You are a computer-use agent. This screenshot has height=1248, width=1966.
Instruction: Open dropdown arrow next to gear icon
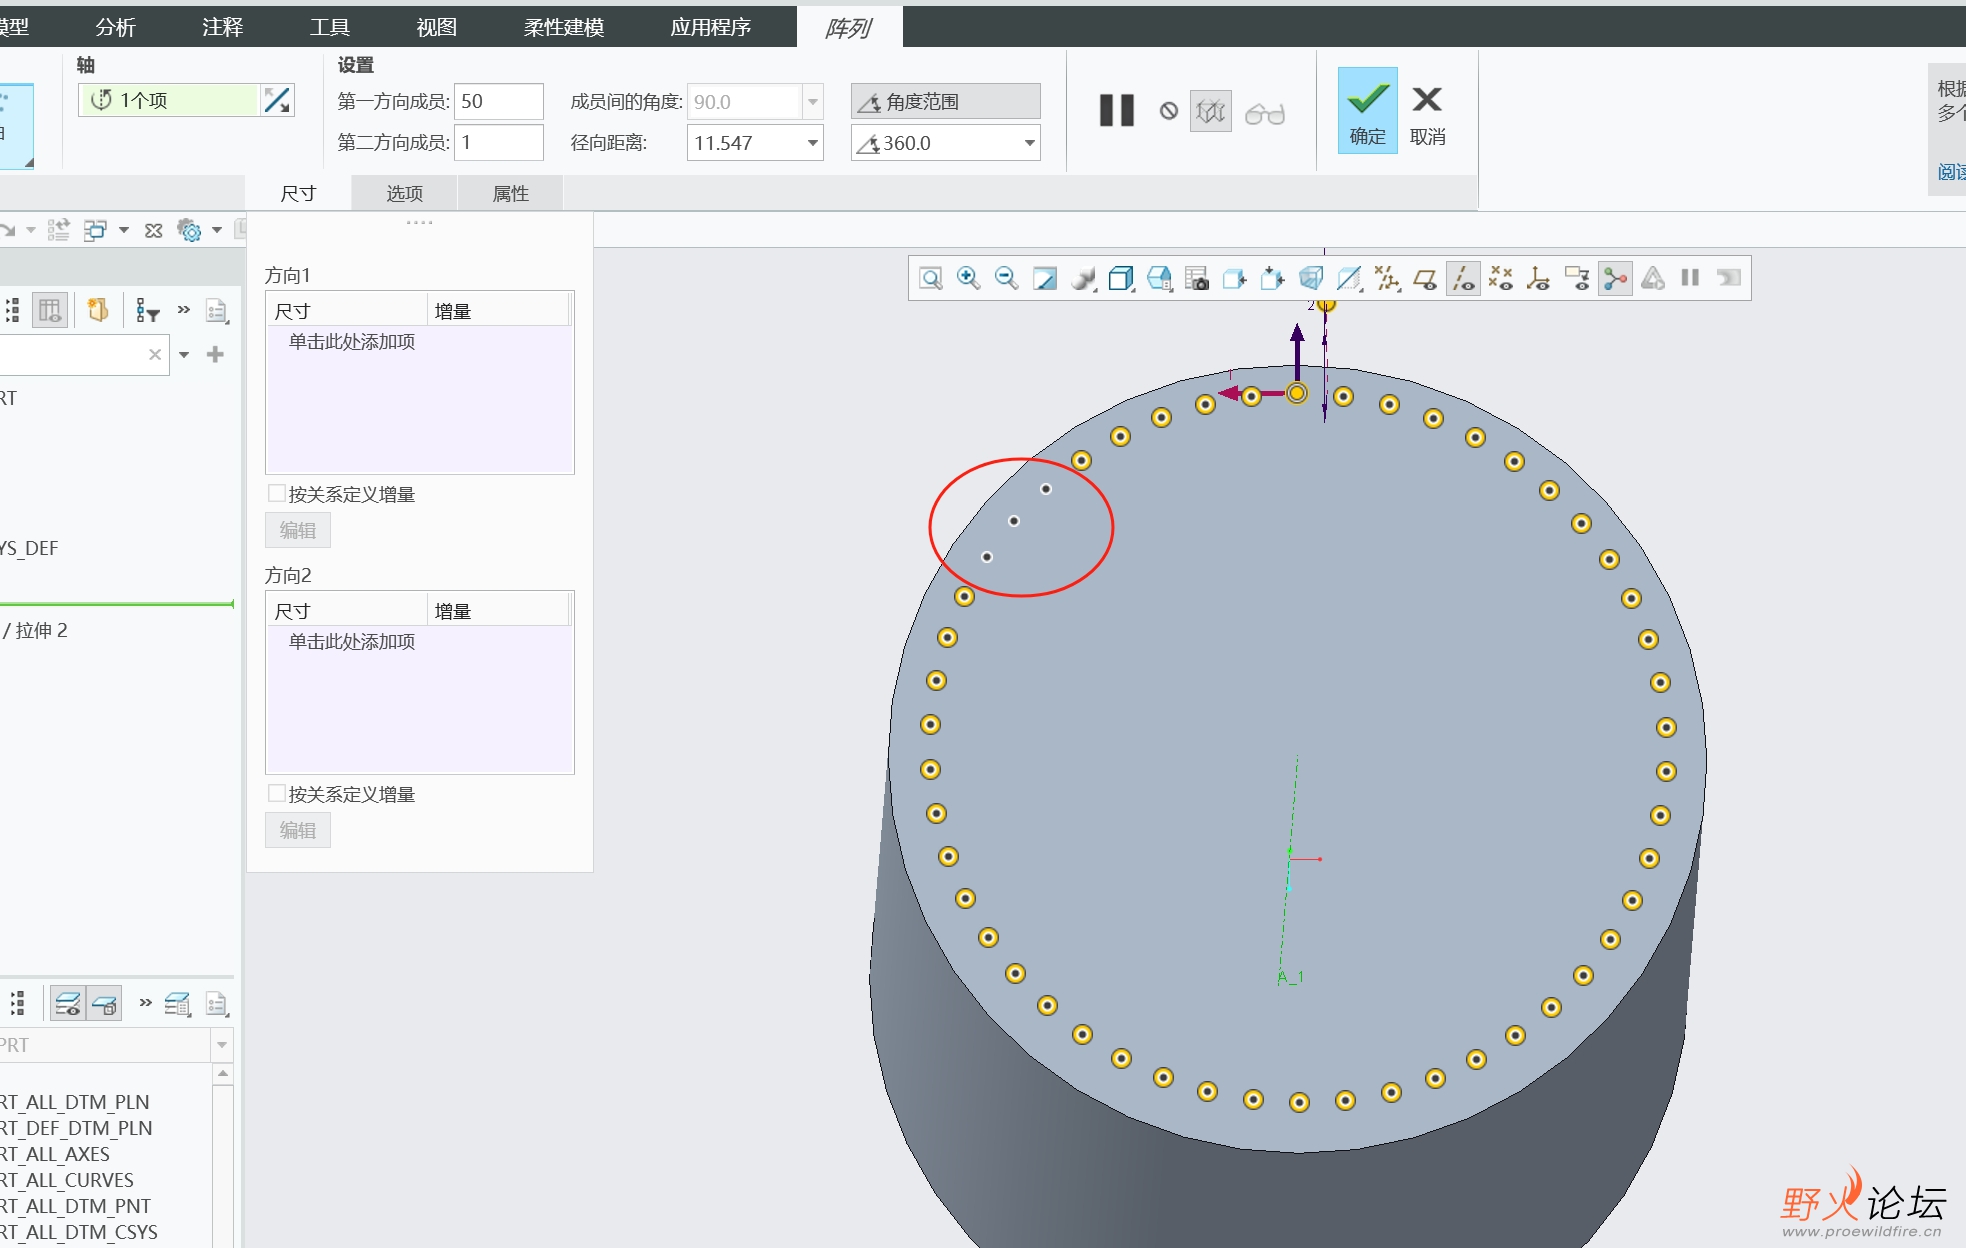pos(217,230)
